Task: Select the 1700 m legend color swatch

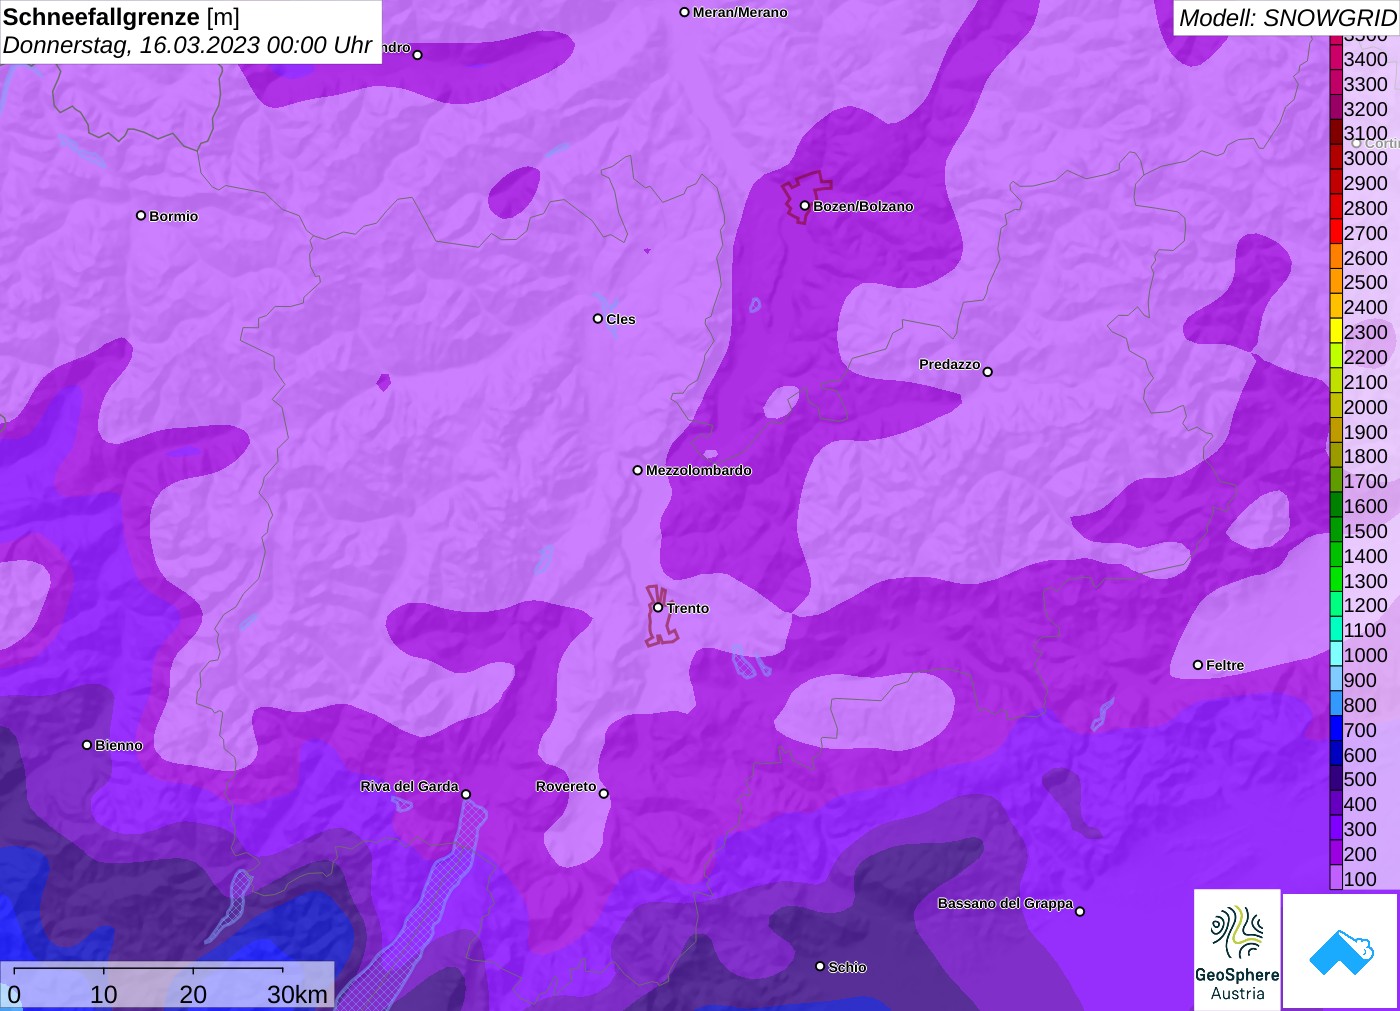Action: [1336, 481]
